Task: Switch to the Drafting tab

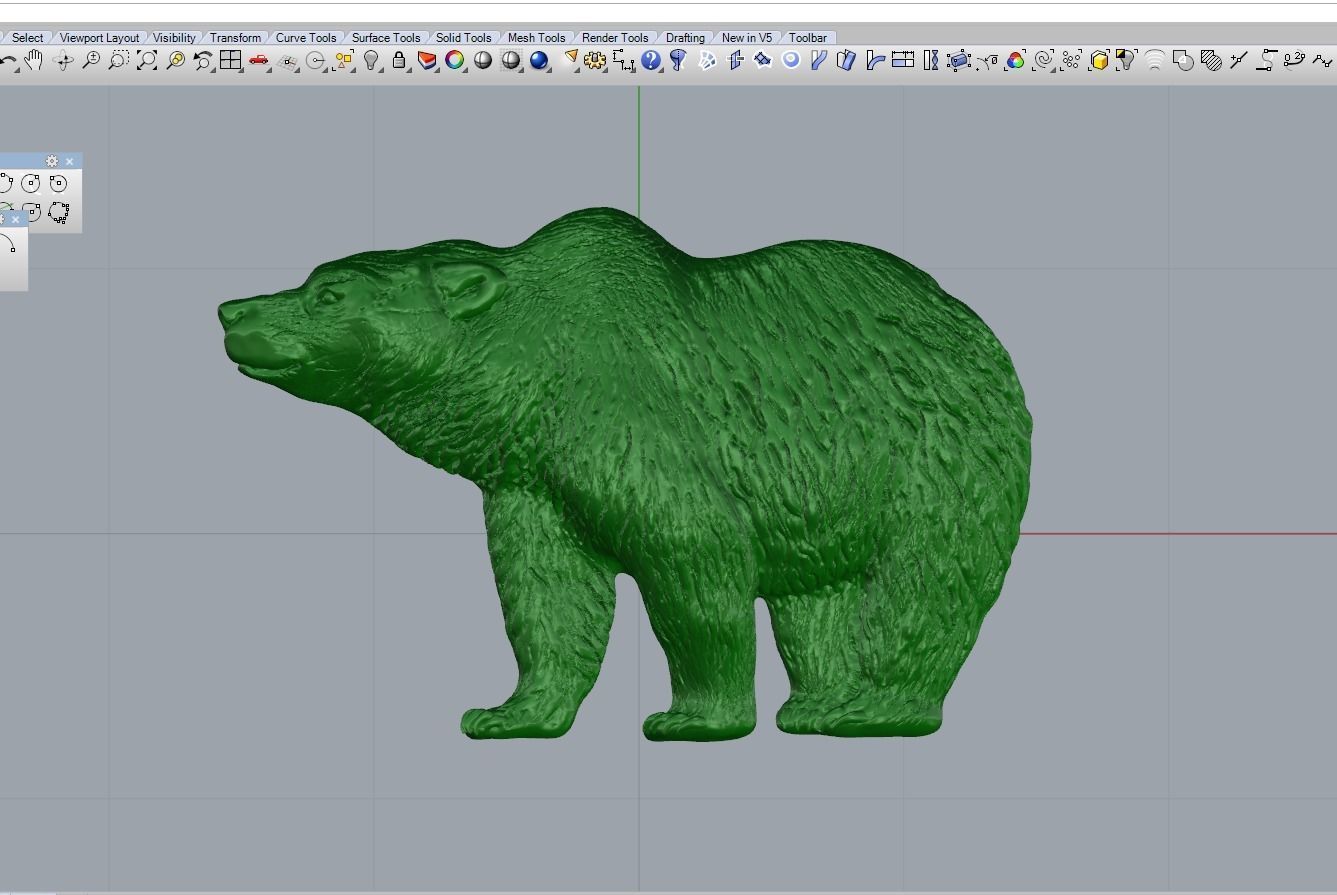Action: (685, 38)
